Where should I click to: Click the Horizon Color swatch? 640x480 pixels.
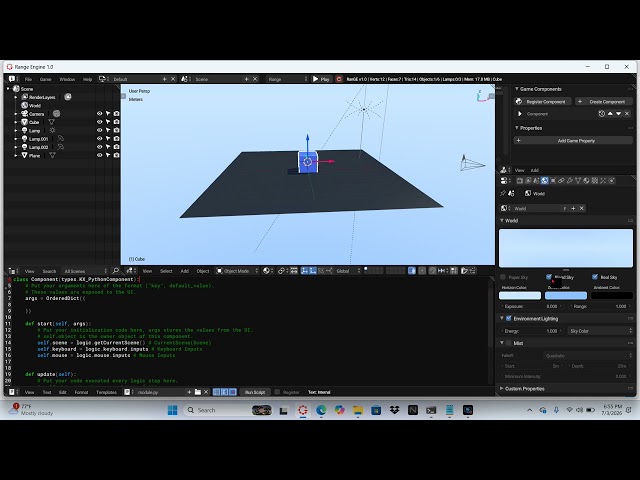coord(520,296)
